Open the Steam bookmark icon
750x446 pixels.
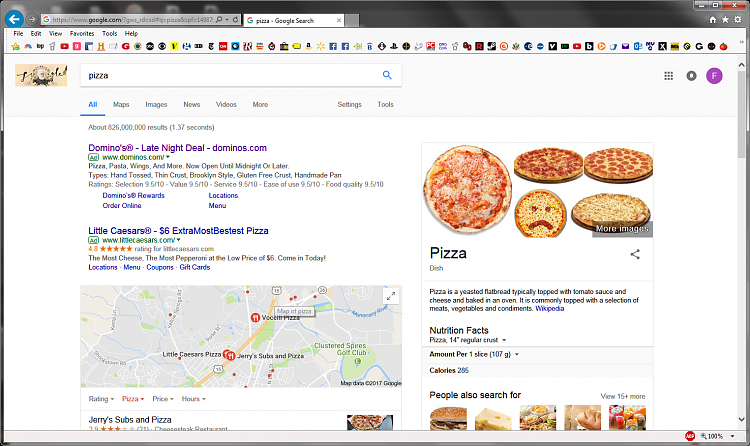coord(492,46)
